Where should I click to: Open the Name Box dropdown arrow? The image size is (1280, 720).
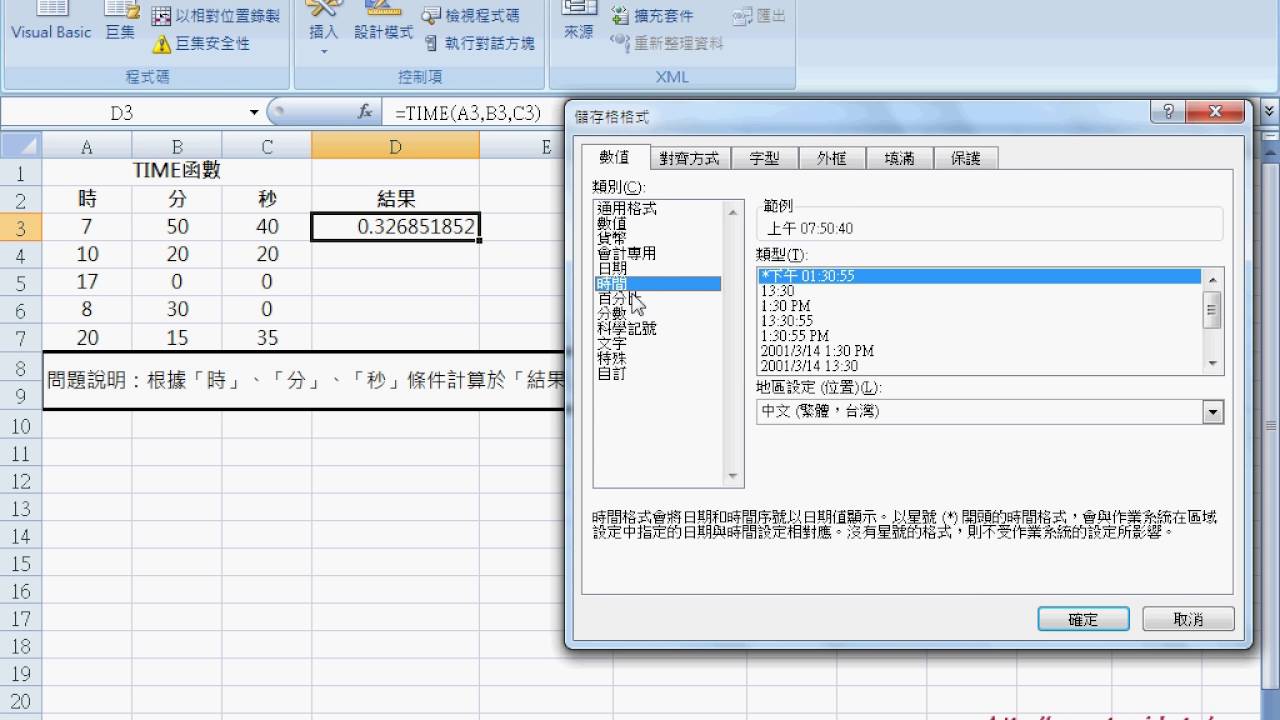[x=254, y=113]
